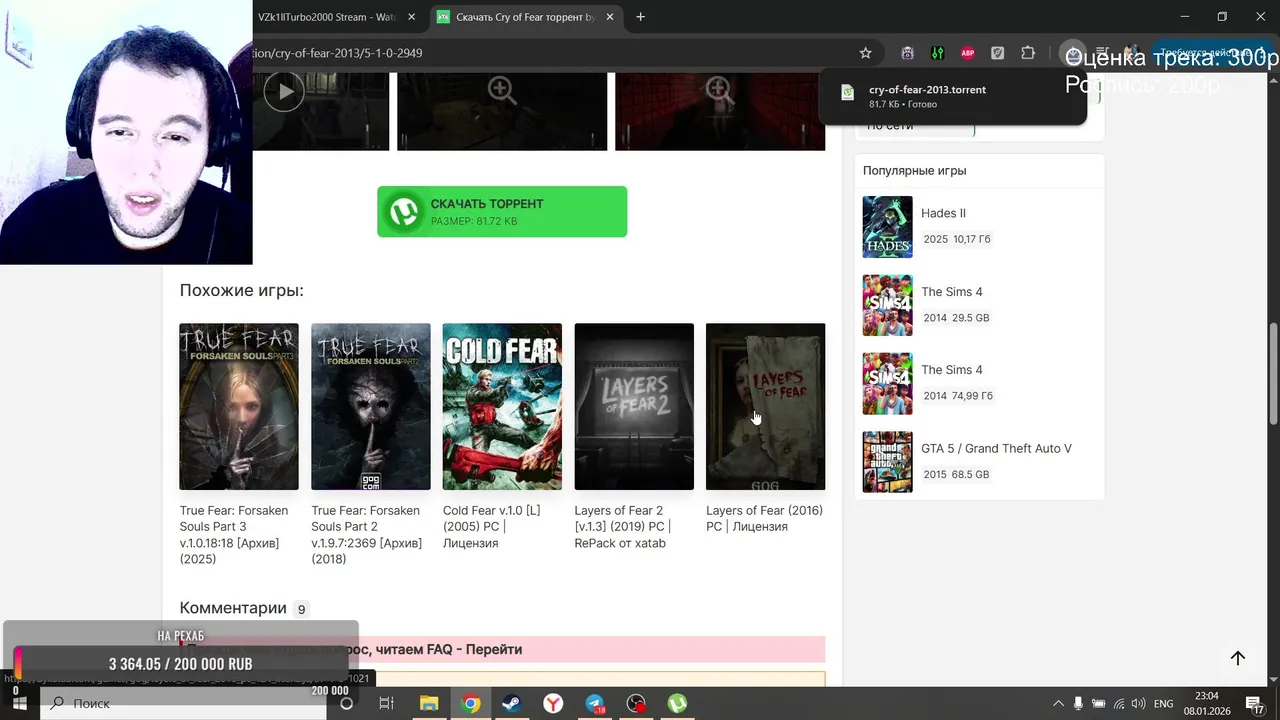This screenshot has width=1280, height=720.
Task: Click the Комментарии heading
Action: [x=233, y=608]
